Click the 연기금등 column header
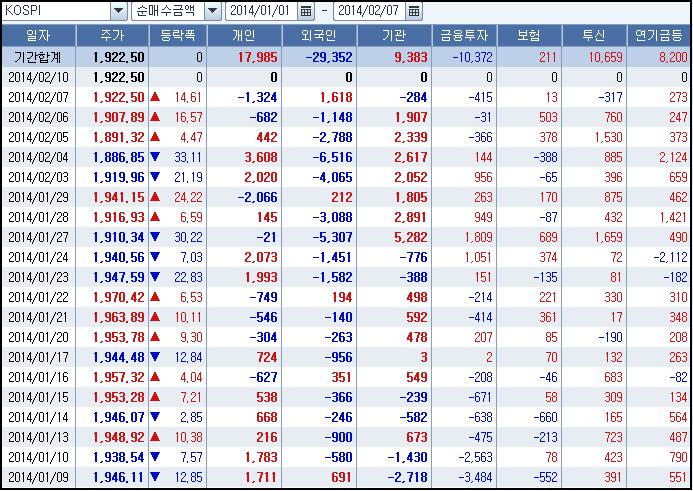The height and width of the screenshot is (491, 693). click(x=659, y=36)
